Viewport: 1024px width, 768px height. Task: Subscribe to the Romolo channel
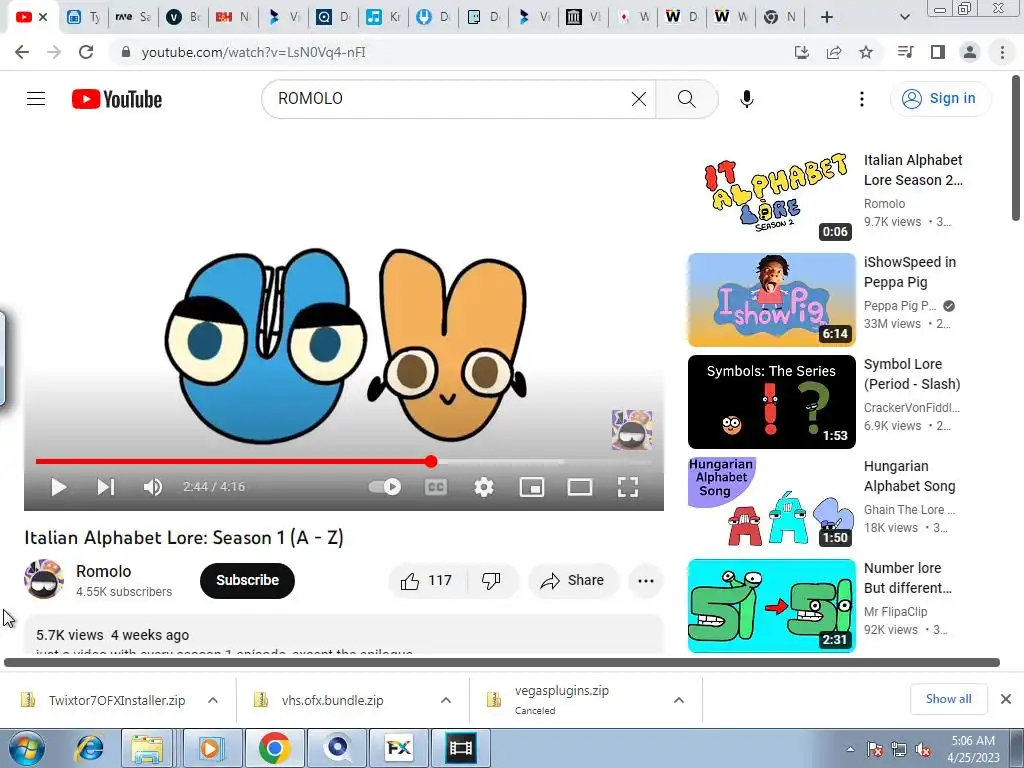pos(248,581)
